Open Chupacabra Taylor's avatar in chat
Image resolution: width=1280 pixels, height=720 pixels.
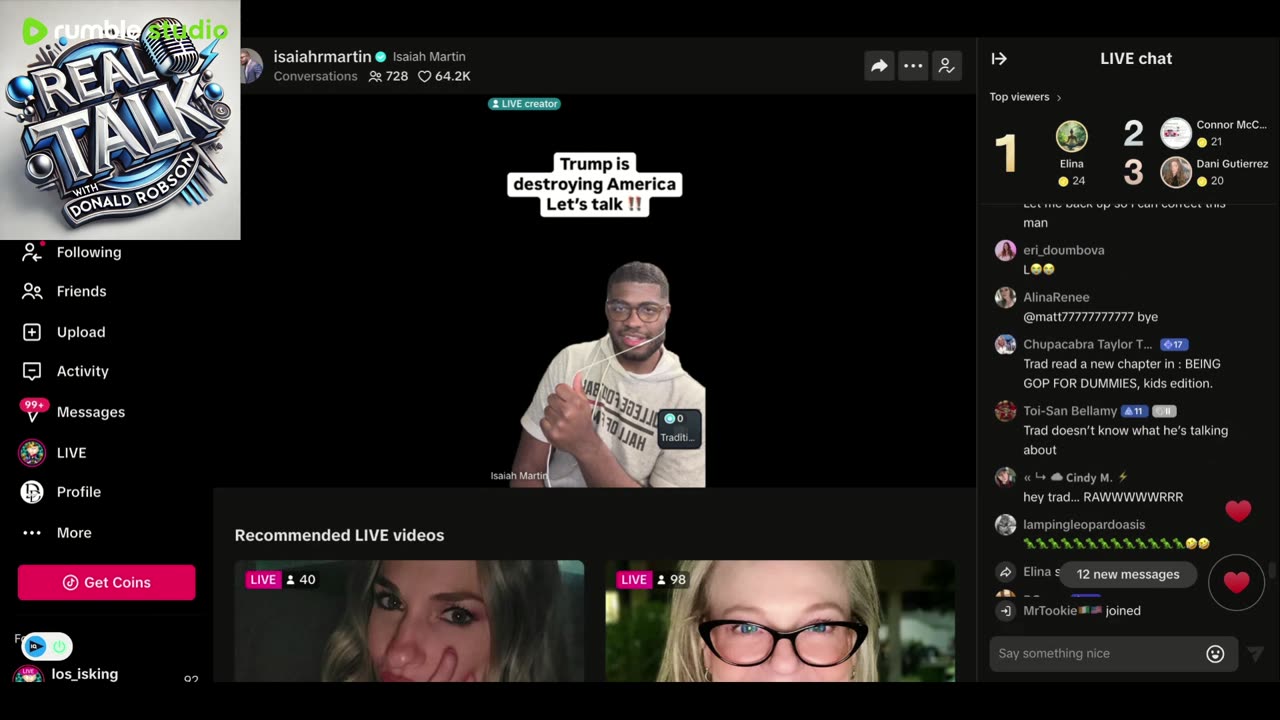[1005, 345]
